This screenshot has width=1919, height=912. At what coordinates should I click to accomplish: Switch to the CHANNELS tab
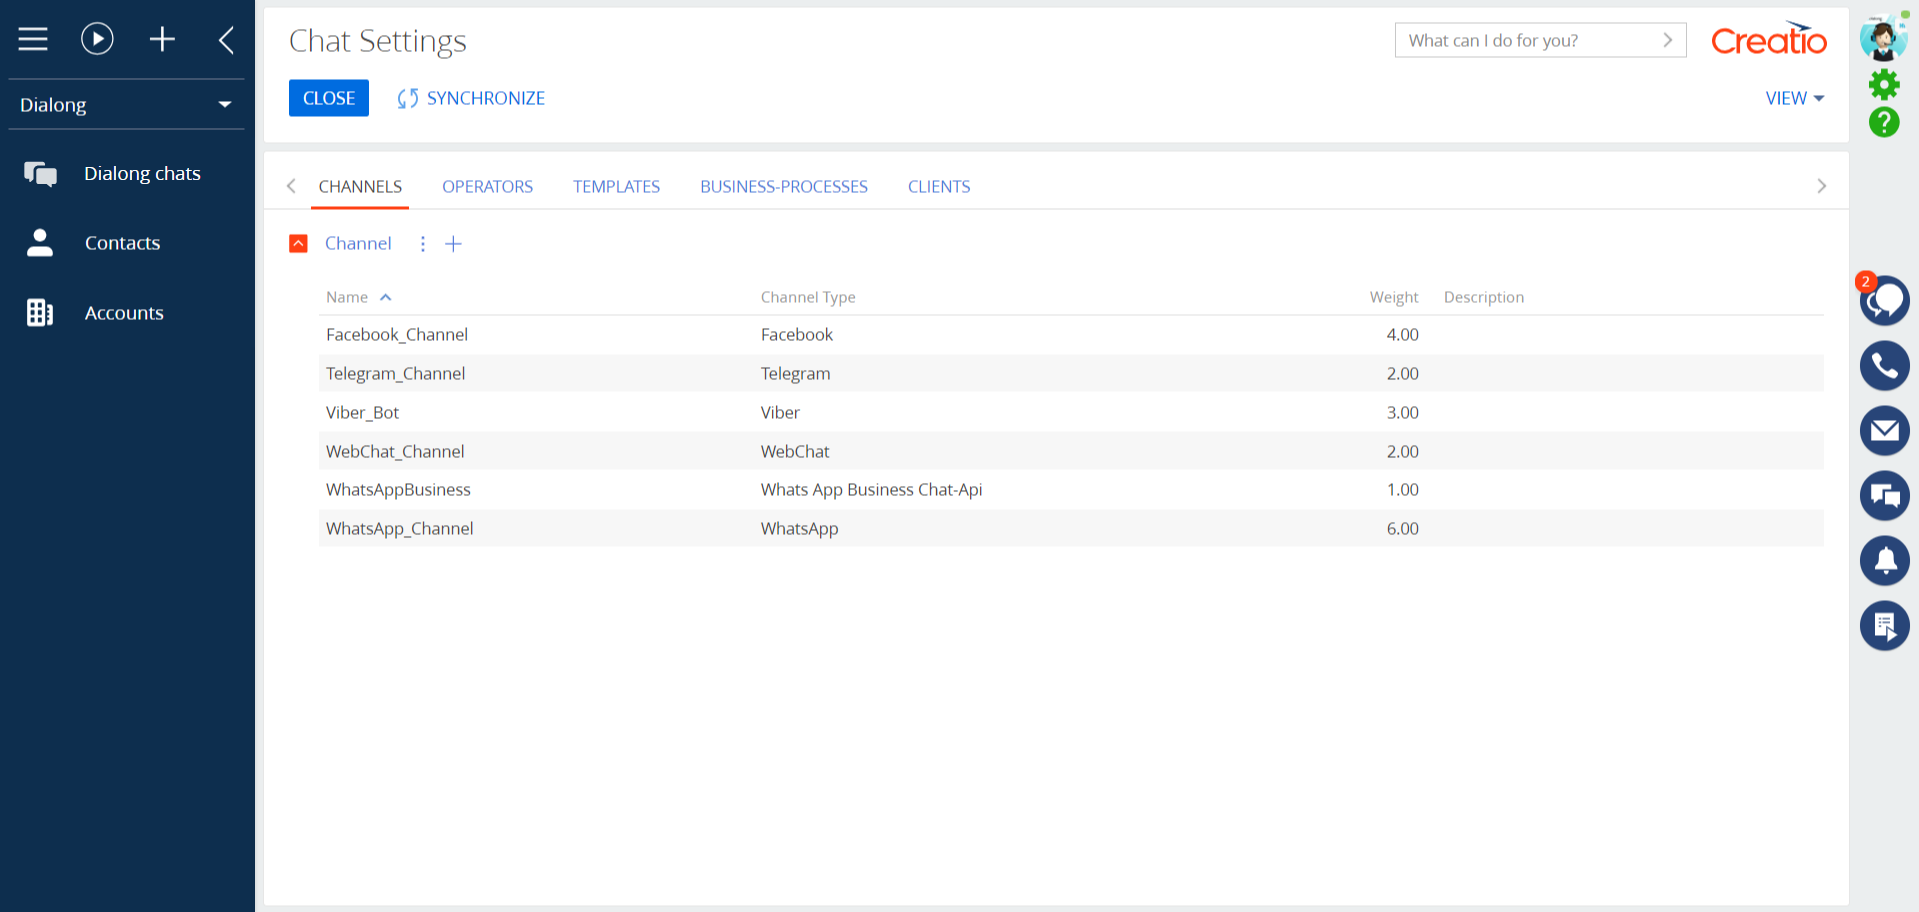click(x=360, y=187)
